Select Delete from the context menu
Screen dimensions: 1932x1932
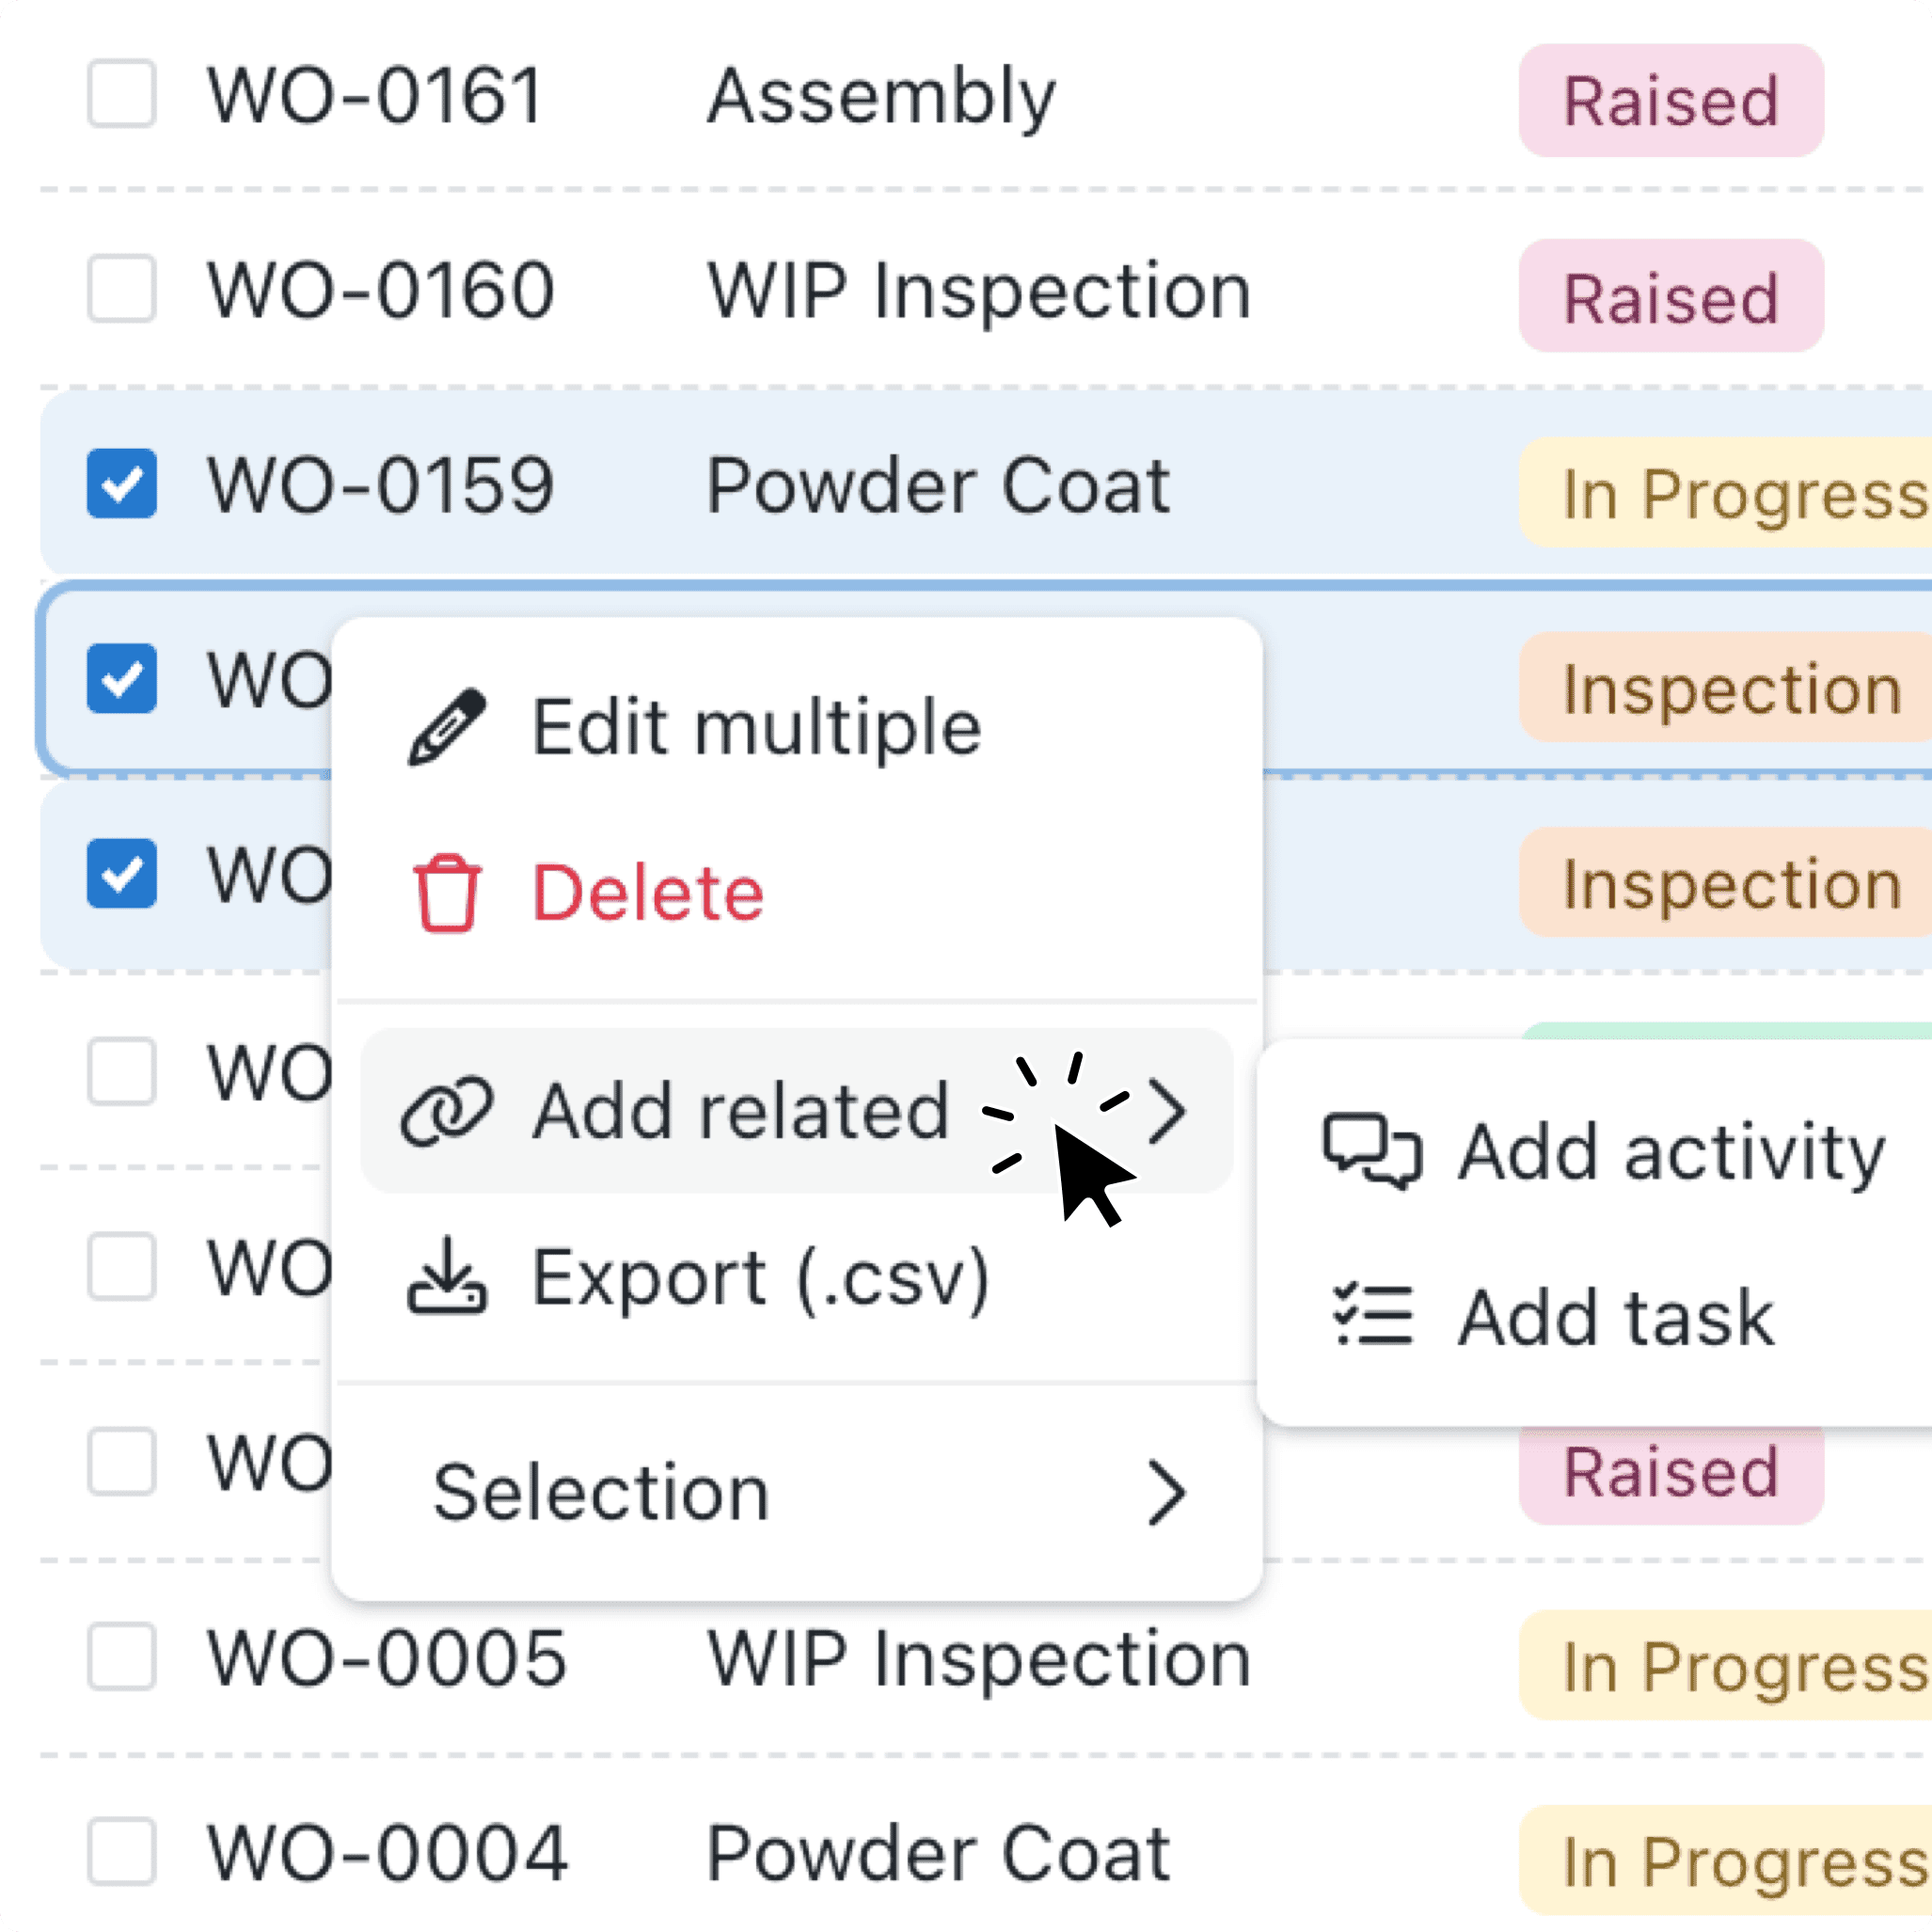[x=647, y=893]
